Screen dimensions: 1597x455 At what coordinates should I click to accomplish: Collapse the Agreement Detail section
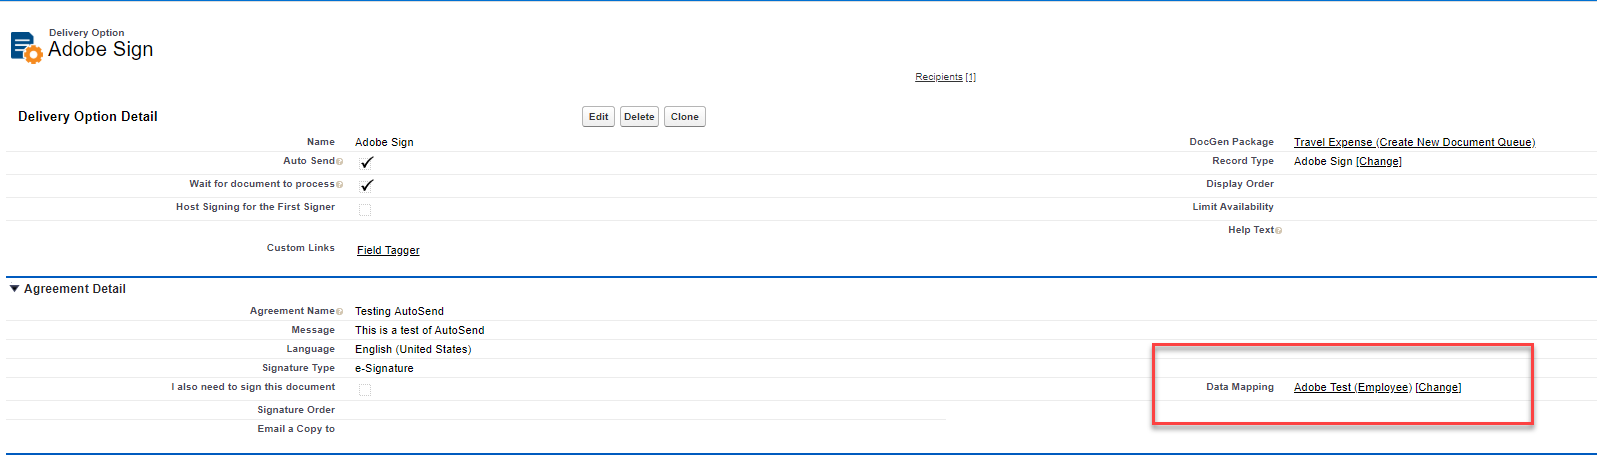[14, 289]
